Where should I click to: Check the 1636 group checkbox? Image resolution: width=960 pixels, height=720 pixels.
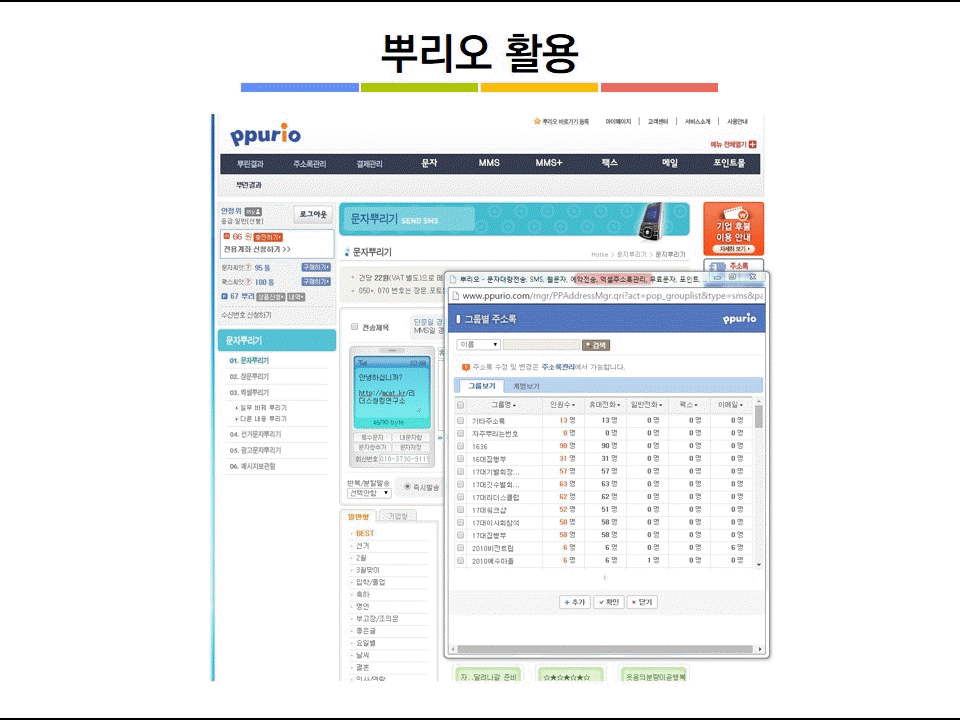[460, 446]
